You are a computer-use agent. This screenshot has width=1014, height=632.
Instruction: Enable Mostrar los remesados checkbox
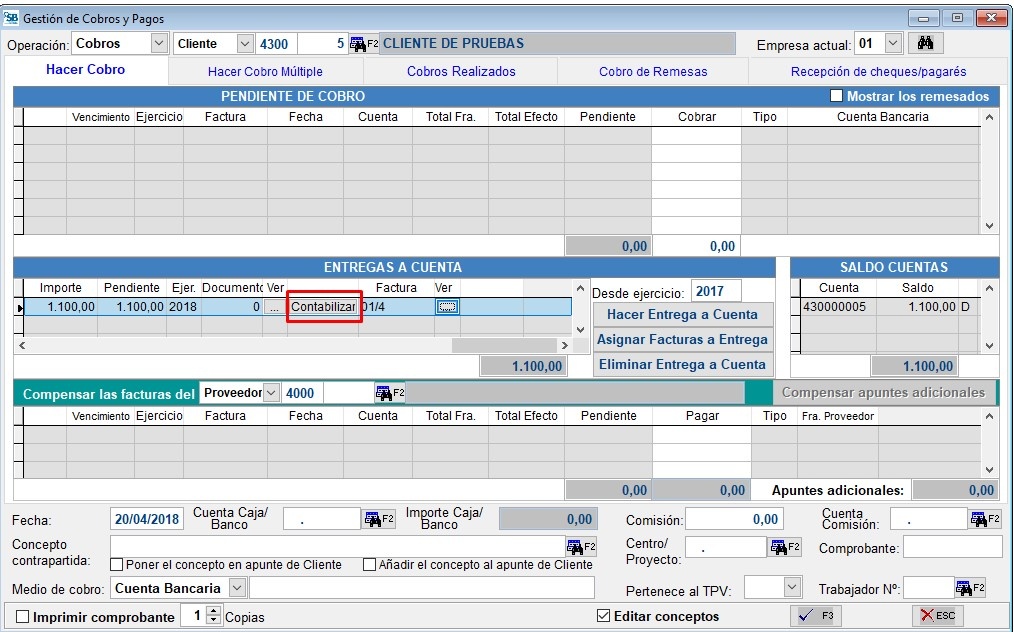click(x=837, y=97)
